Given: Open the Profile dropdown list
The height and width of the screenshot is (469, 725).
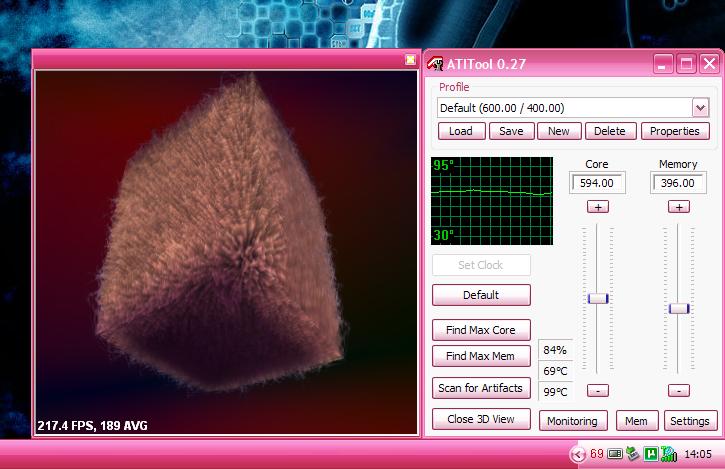Looking at the screenshot, I should click(700, 108).
